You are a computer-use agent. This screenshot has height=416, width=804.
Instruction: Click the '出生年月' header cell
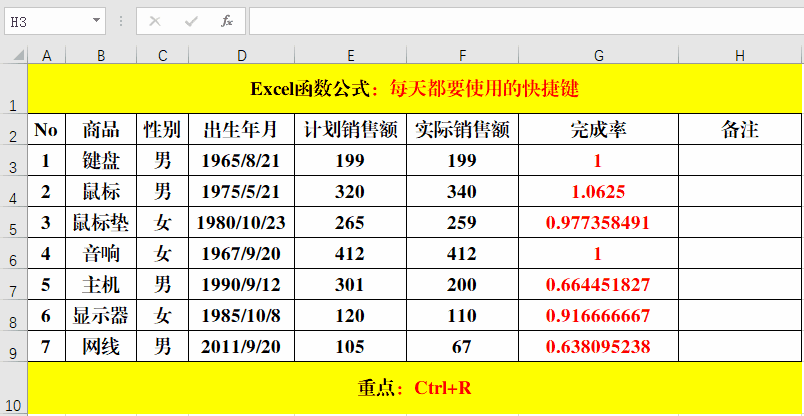(x=242, y=129)
